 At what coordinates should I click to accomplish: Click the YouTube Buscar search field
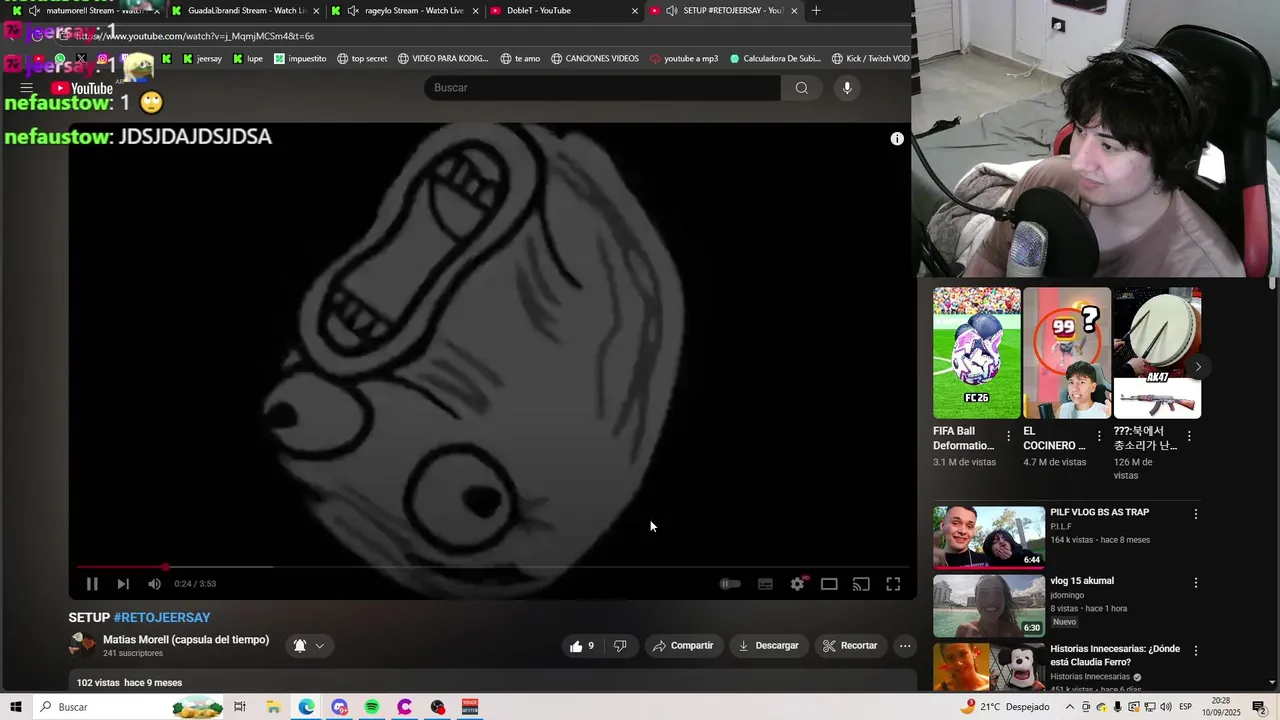(602, 88)
